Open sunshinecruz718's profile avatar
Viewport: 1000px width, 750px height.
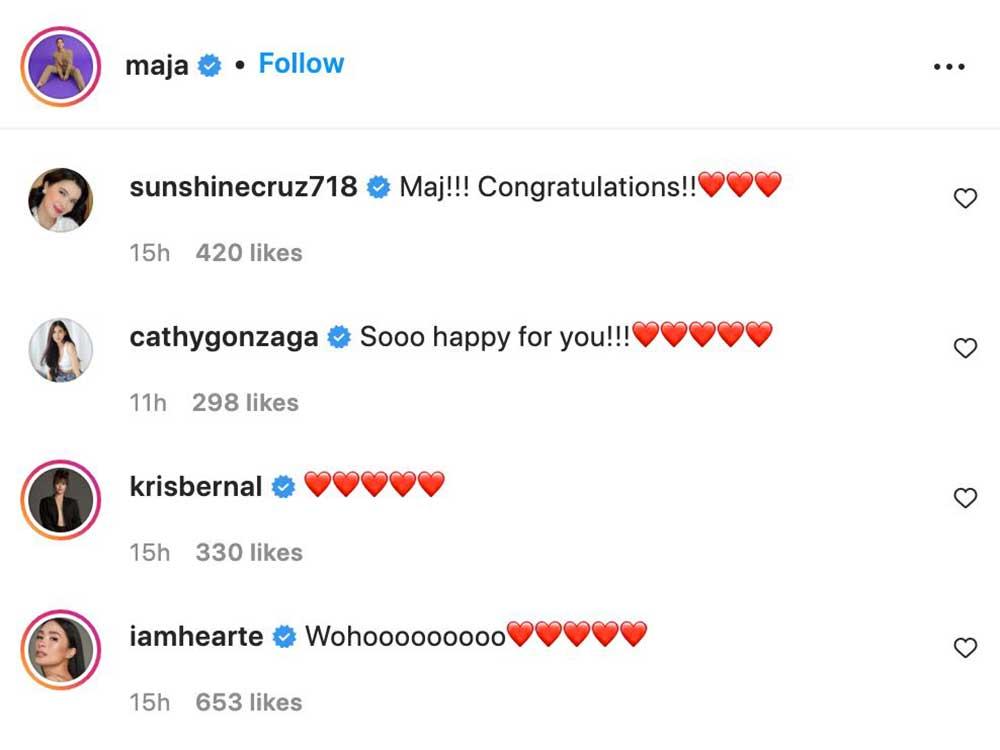click(x=60, y=199)
